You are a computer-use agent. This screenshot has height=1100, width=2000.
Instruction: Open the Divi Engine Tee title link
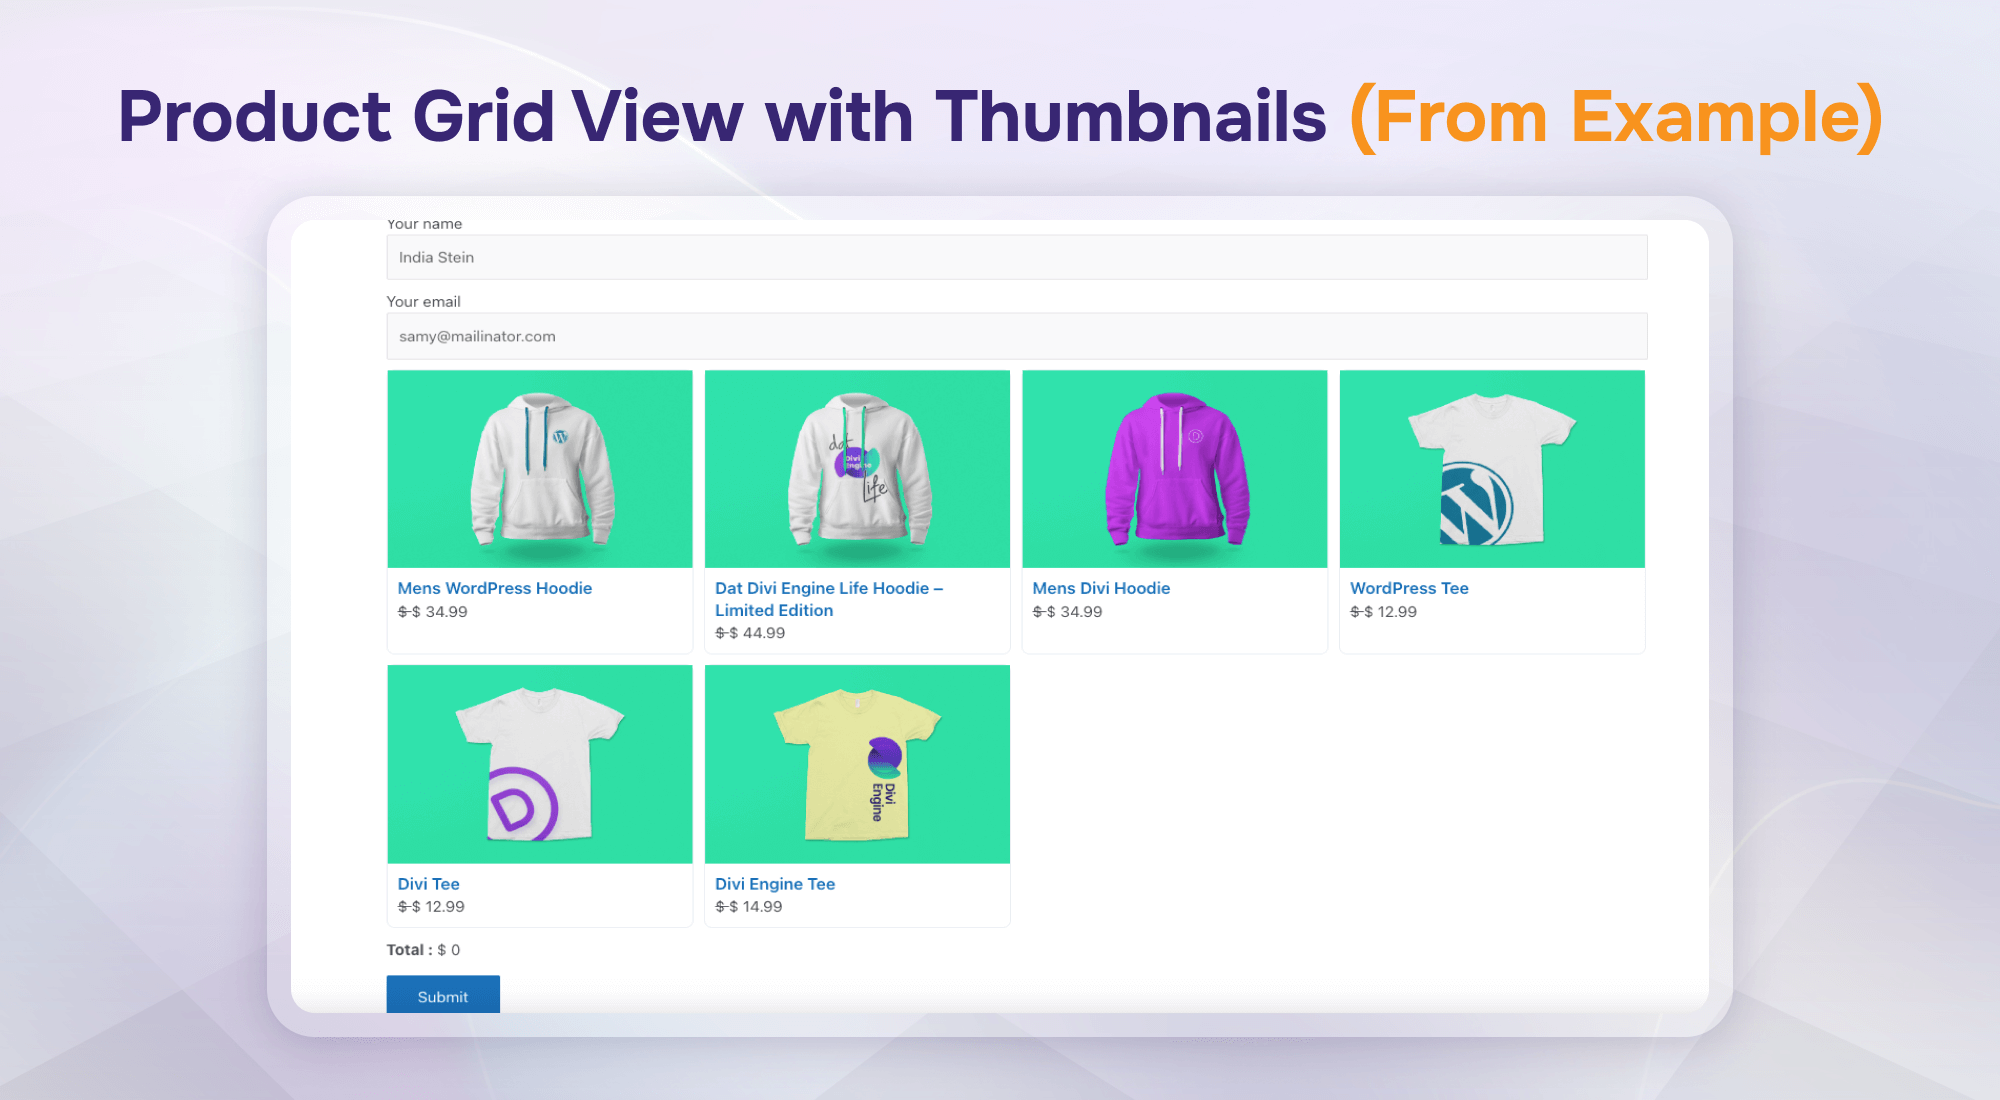pos(775,884)
